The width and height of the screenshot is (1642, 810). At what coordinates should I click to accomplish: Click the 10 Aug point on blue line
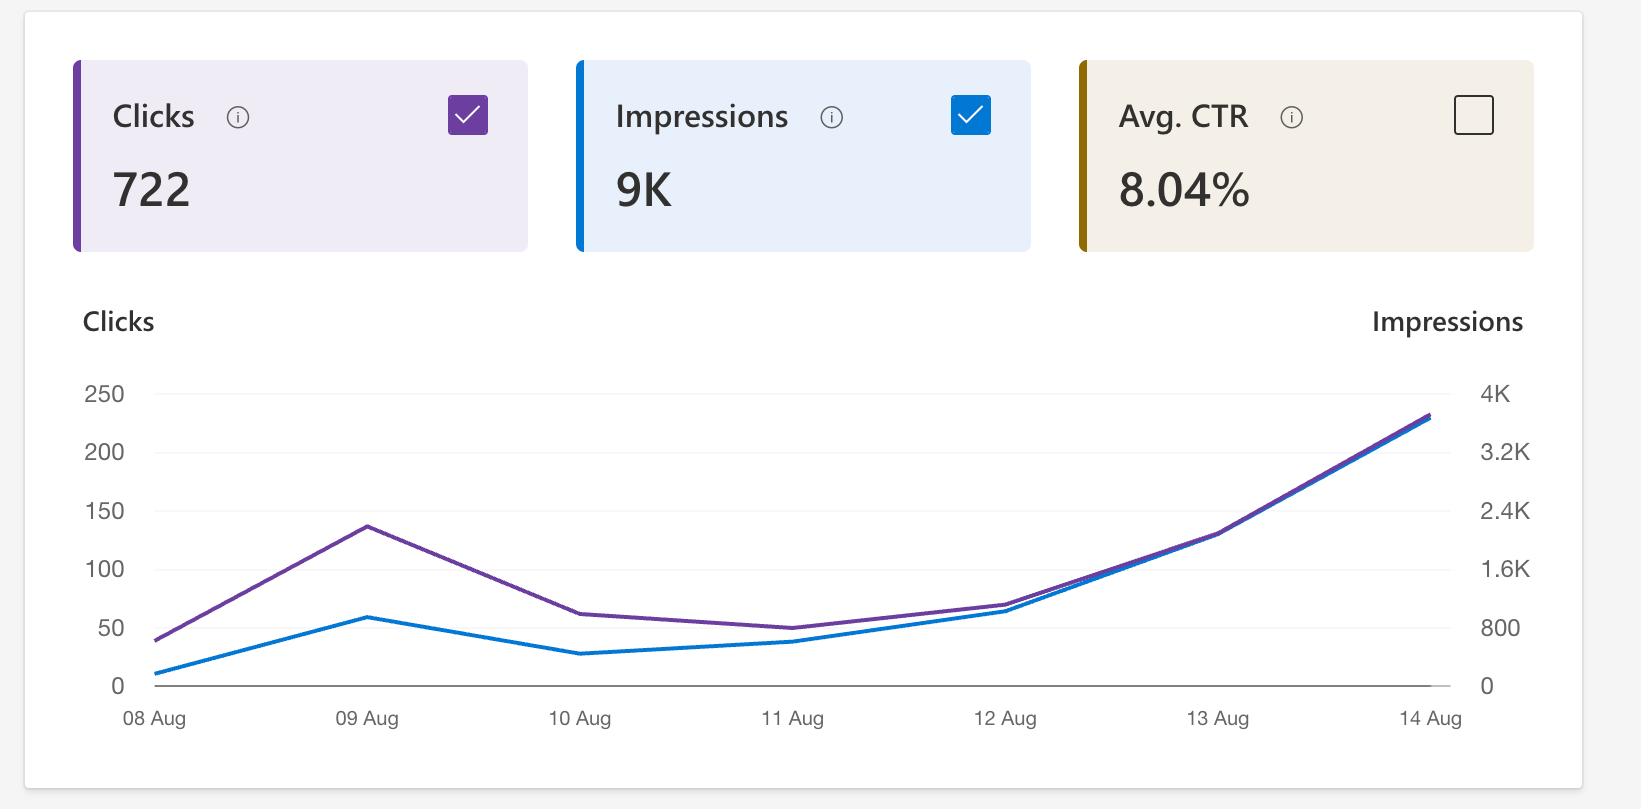coord(580,654)
